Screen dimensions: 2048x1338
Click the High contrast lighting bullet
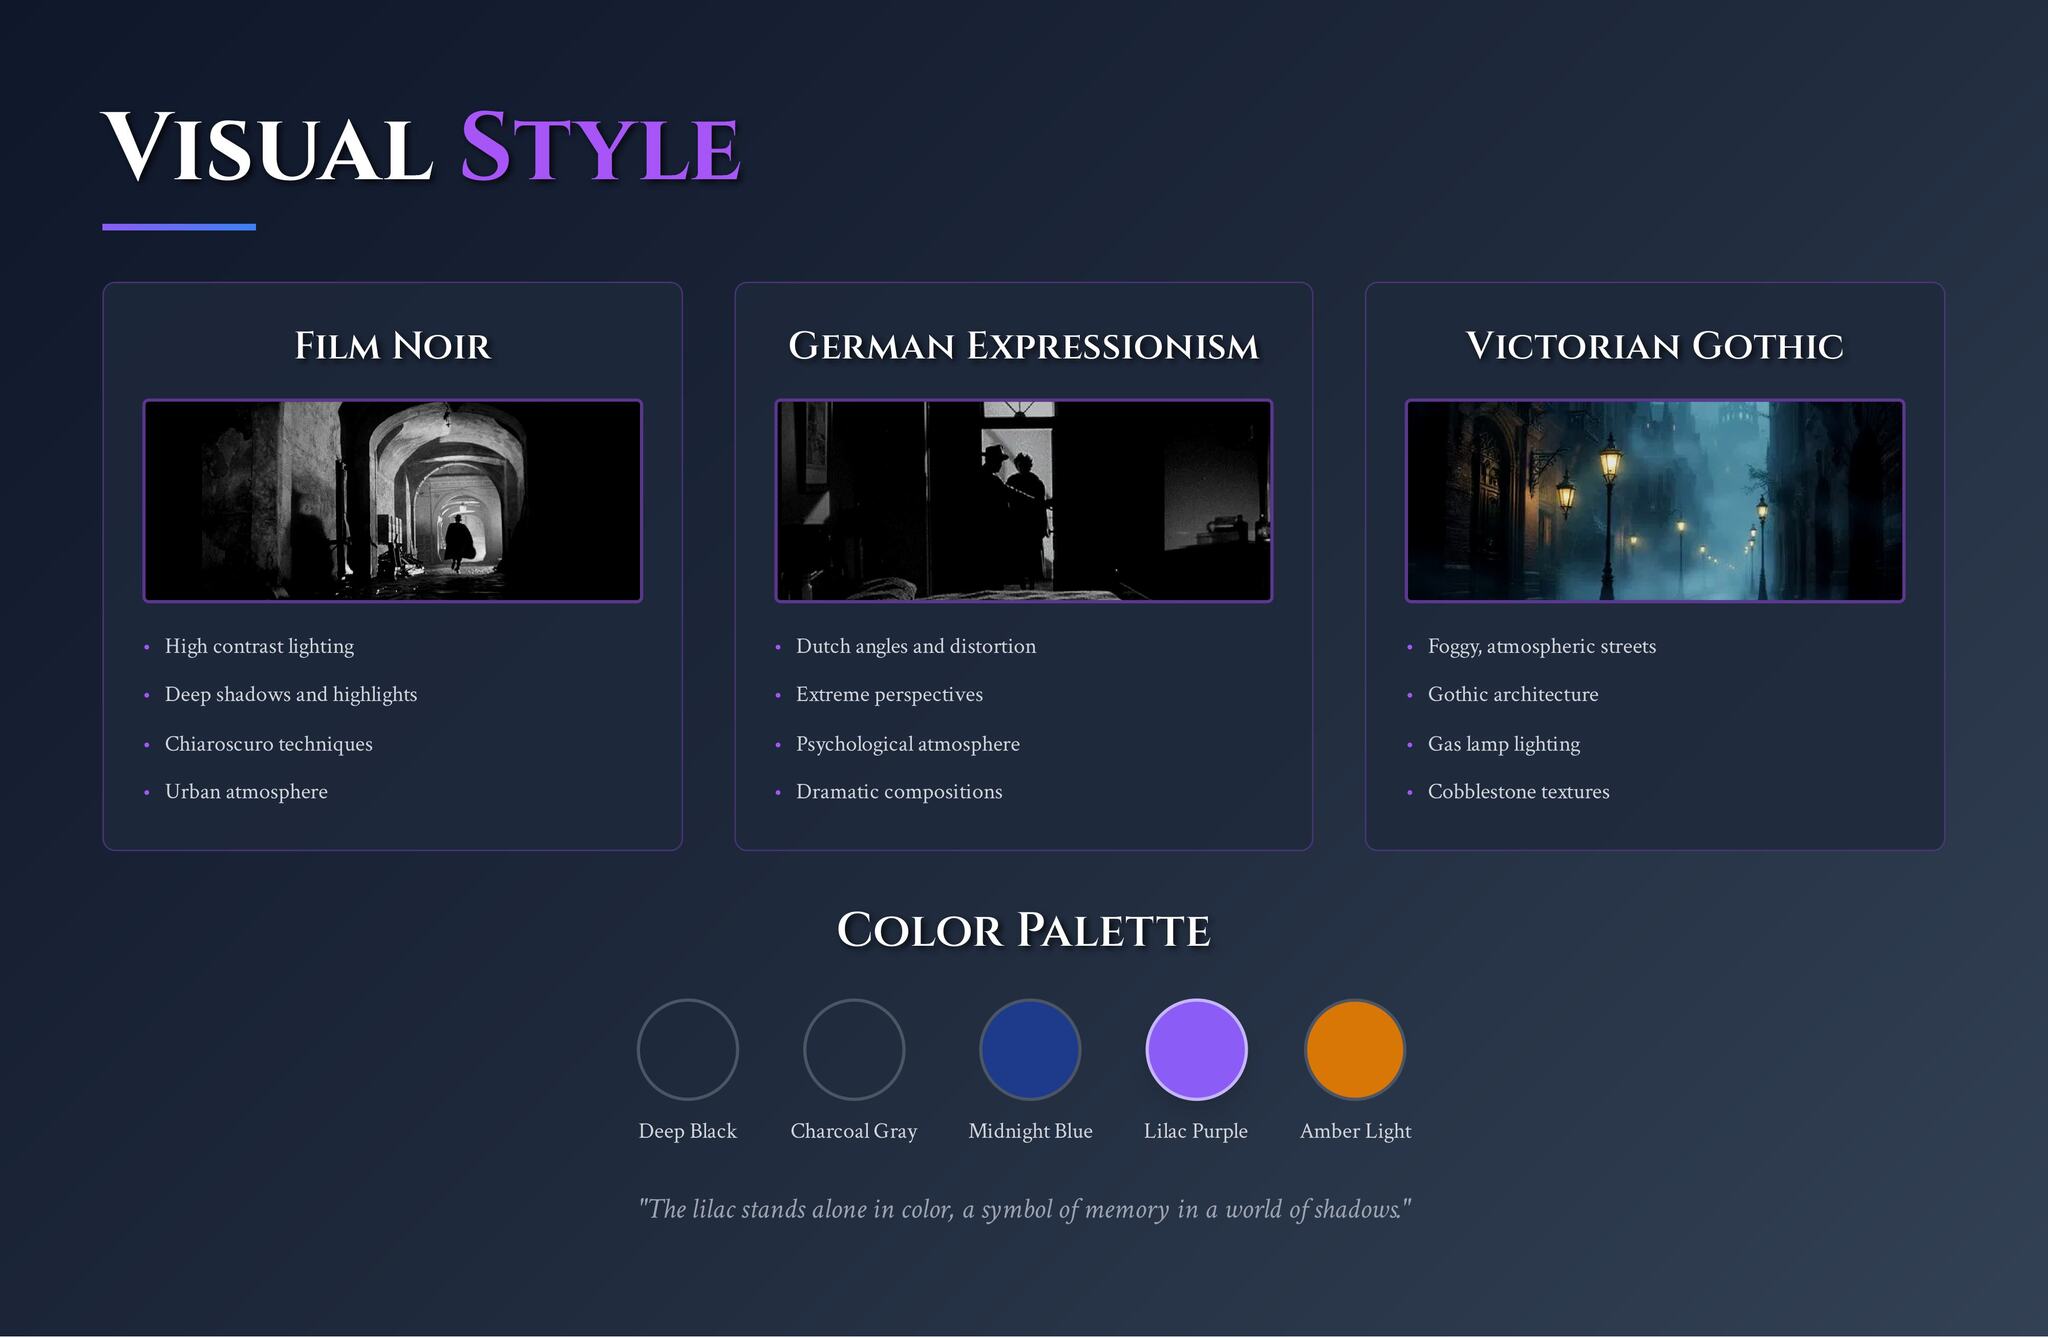tap(259, 646)
